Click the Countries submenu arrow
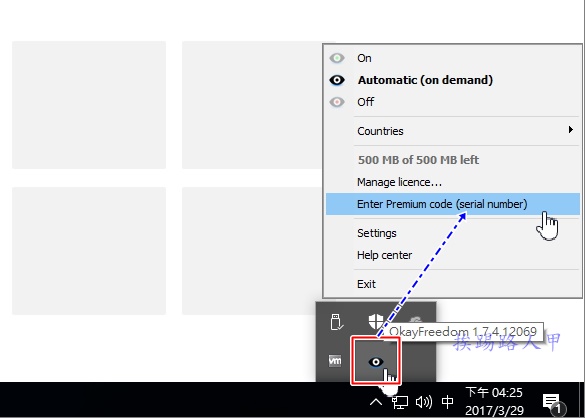 tap(570, 130)
